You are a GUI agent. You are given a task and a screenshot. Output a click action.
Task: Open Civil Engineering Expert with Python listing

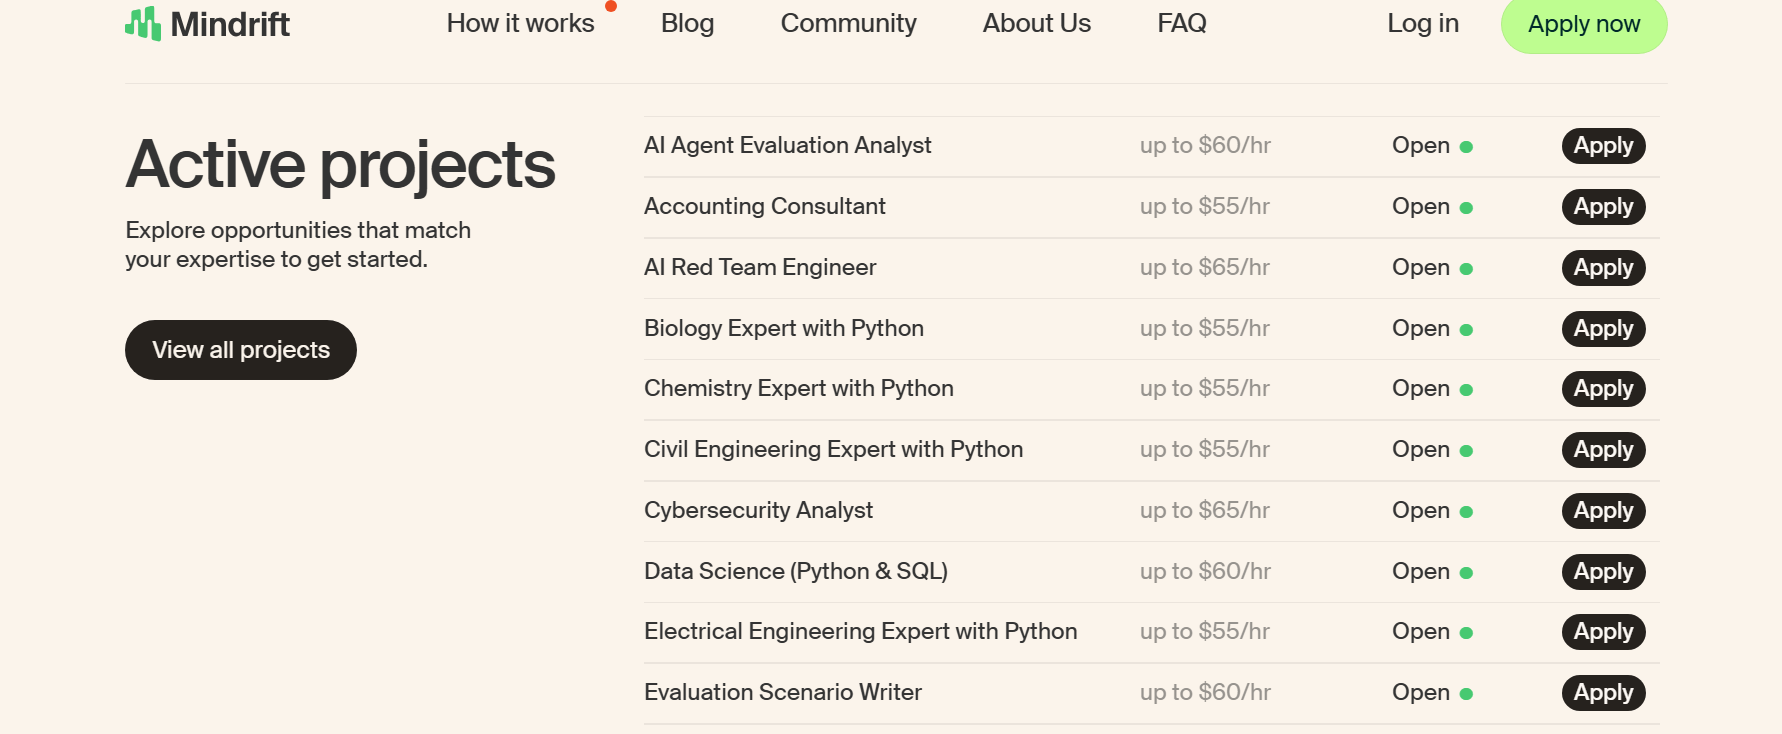833,449
